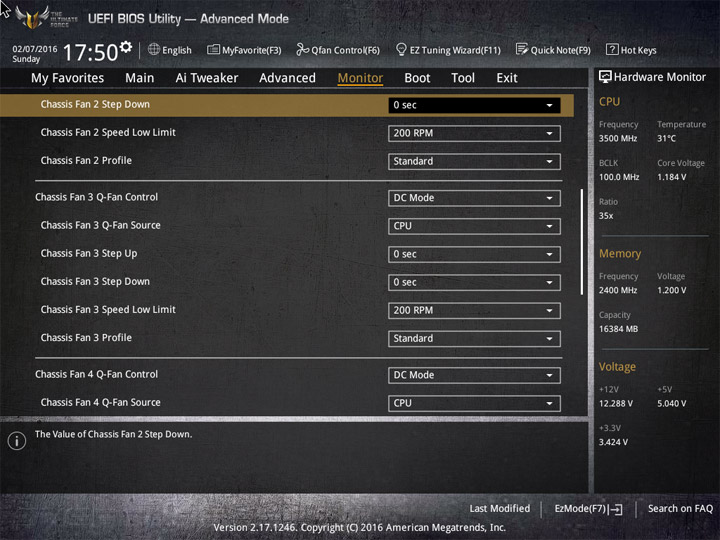
Task: Open the Boot tab
Action: point(417,78)
